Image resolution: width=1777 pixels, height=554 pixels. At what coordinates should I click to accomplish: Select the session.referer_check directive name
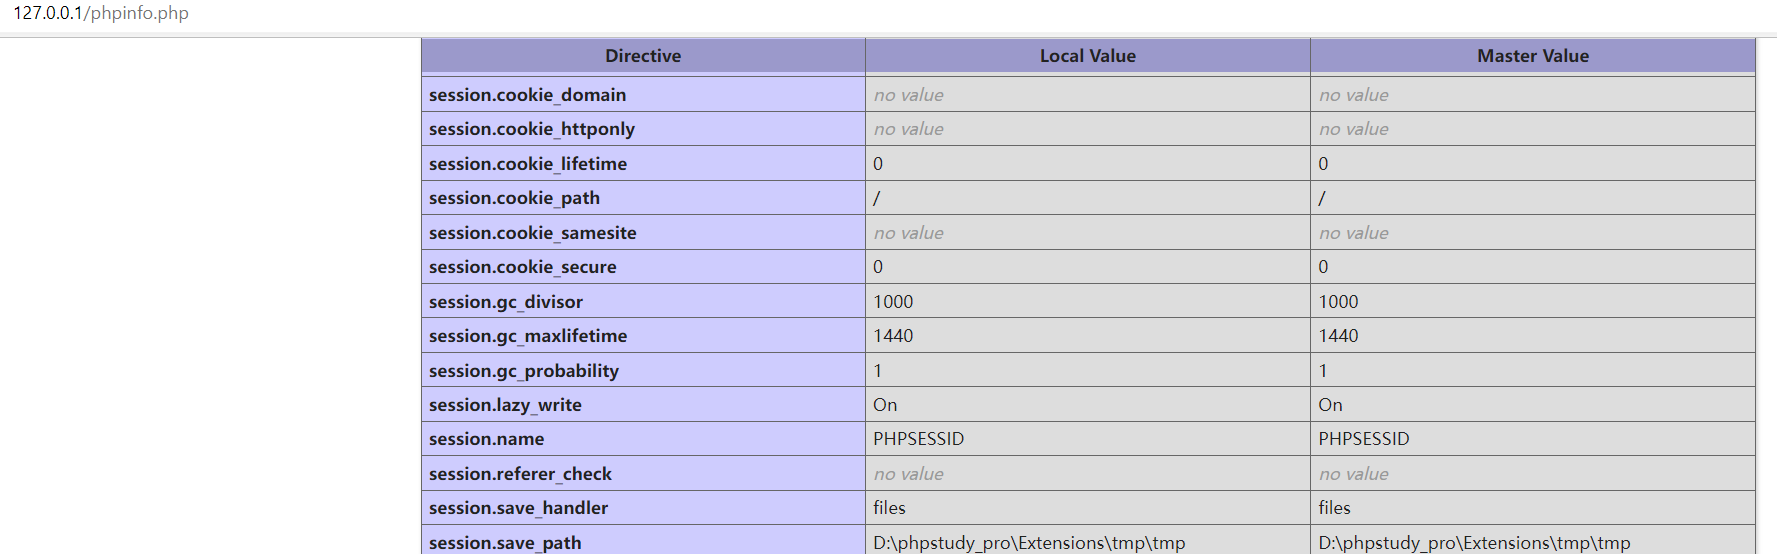point(520,474)
